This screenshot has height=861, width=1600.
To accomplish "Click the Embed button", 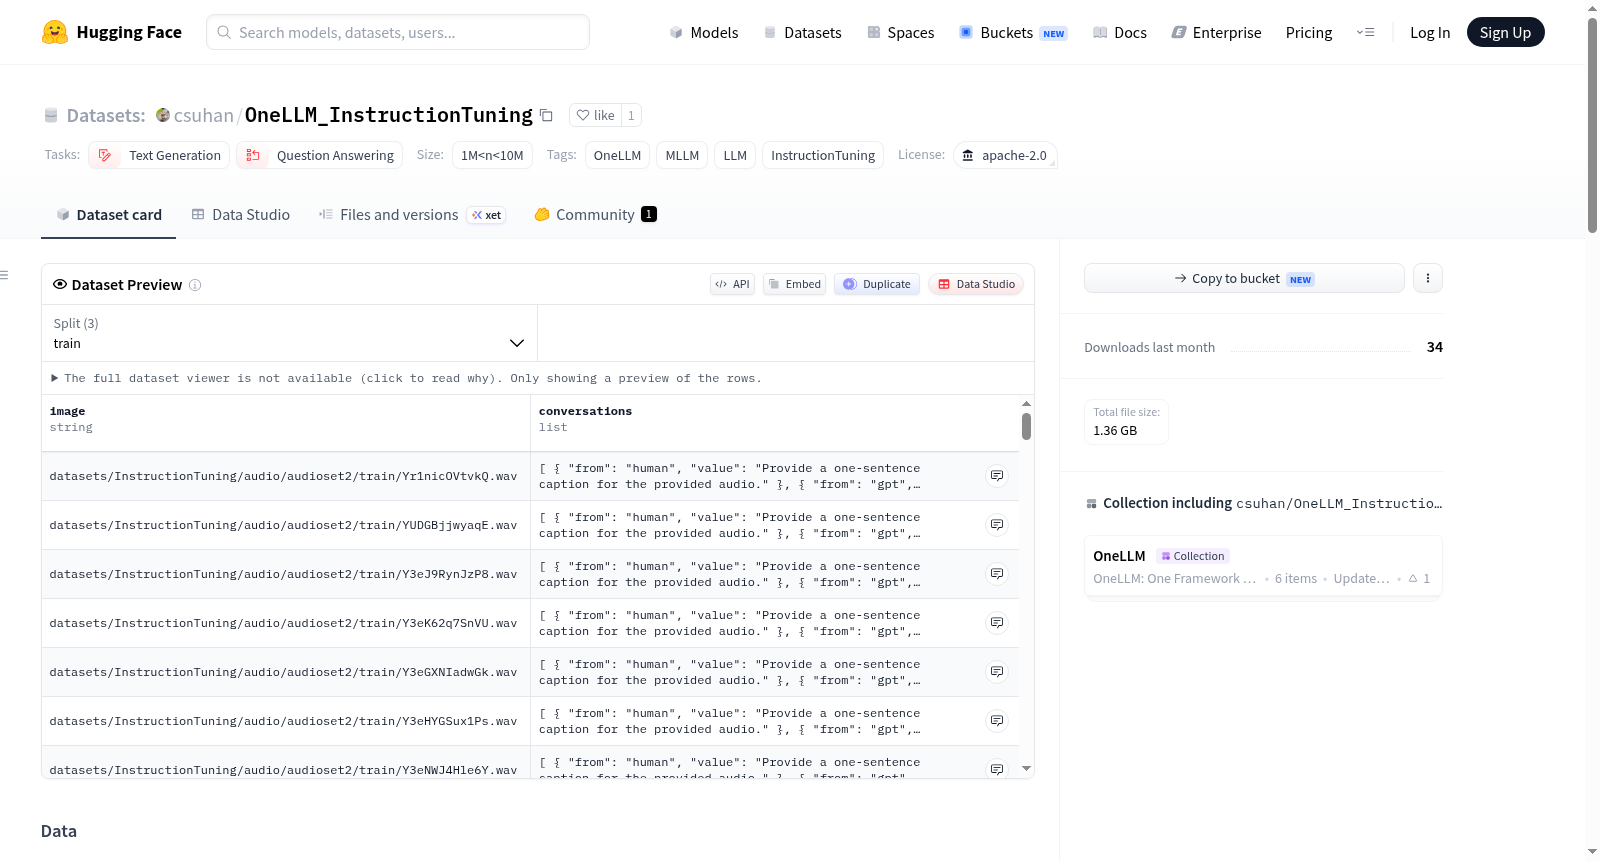I will coord(794,284).
